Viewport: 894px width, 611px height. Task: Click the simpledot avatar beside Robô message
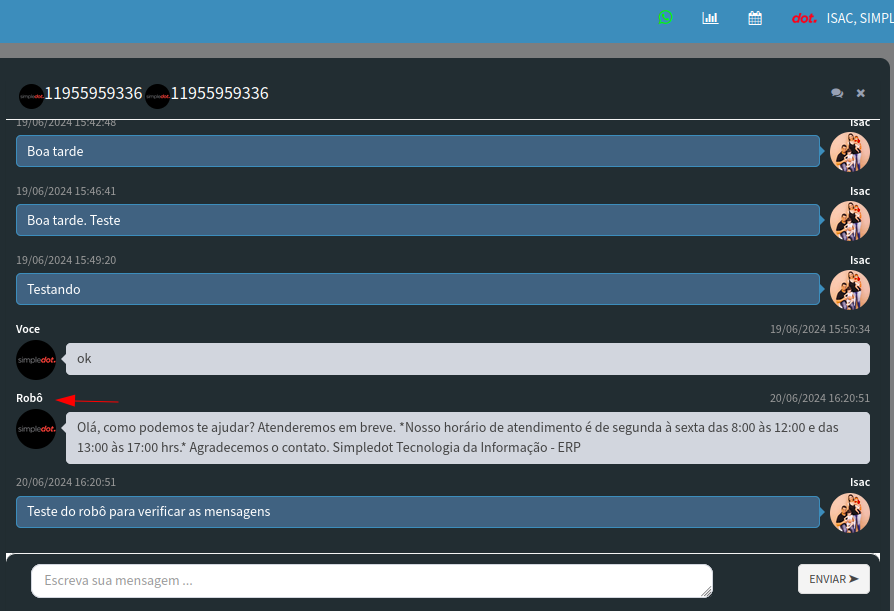click(36, 429)
